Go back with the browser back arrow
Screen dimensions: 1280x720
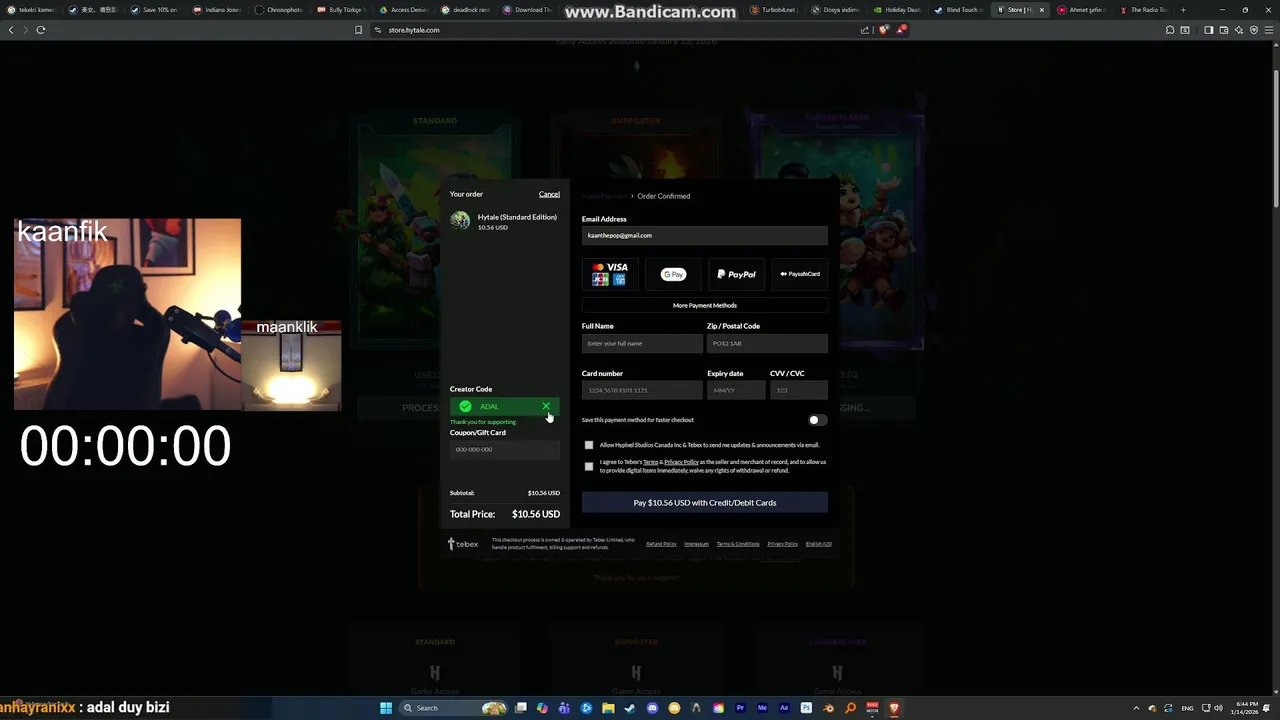click(x=11, y=30)
